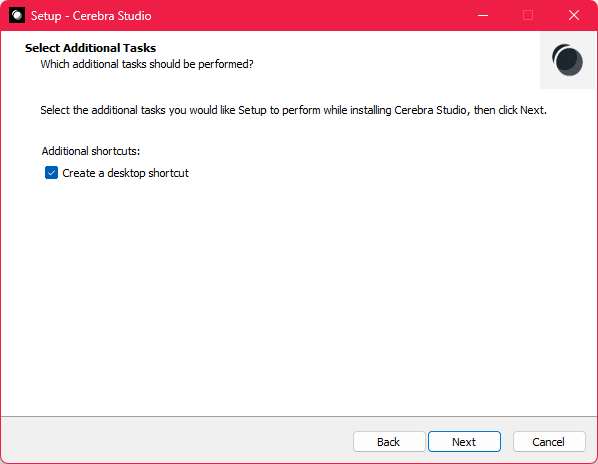Click the Cerebra Studio logo at top right
598x464 pixels.
click(x=567, y=60)
